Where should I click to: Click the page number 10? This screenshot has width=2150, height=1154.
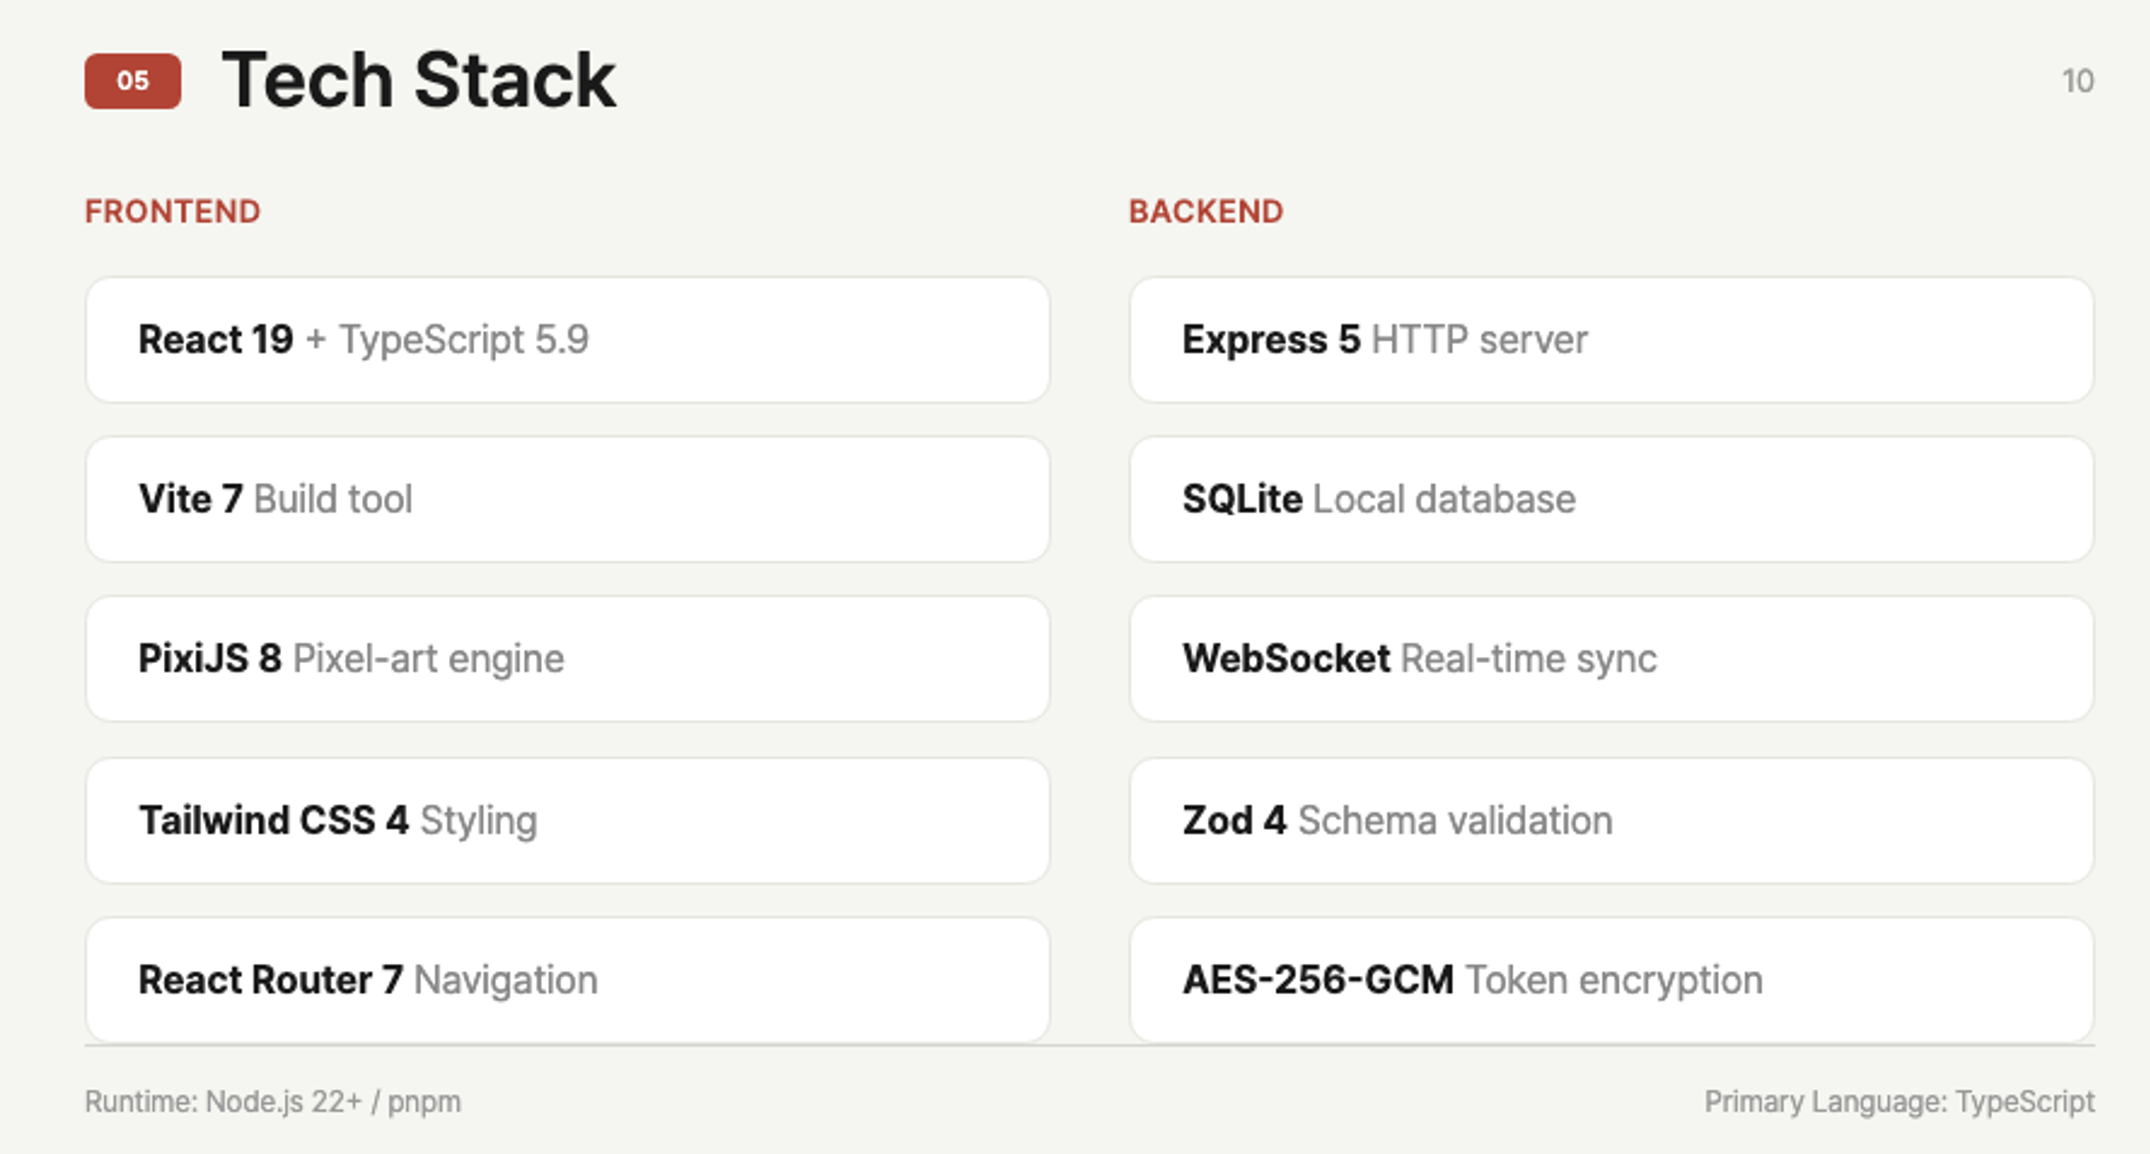click(x=2077, y=81)
